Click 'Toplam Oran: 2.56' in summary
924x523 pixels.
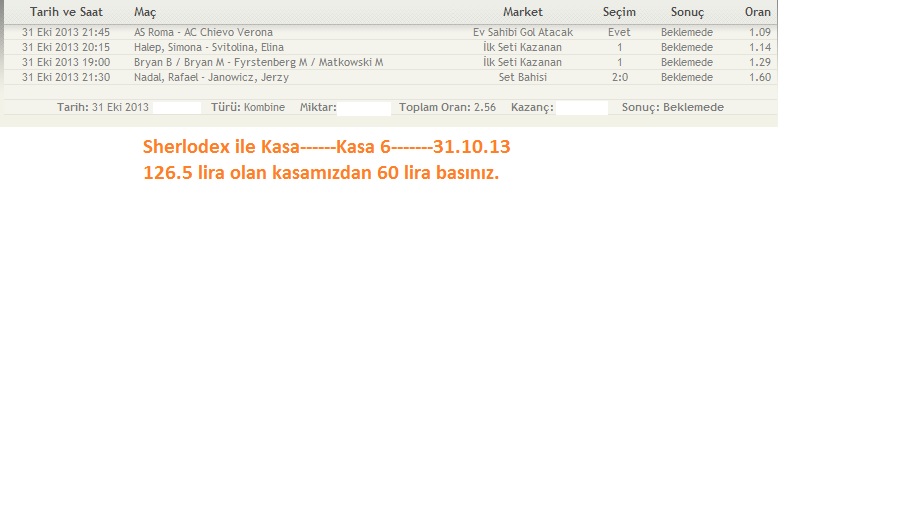tap(447, 107)
